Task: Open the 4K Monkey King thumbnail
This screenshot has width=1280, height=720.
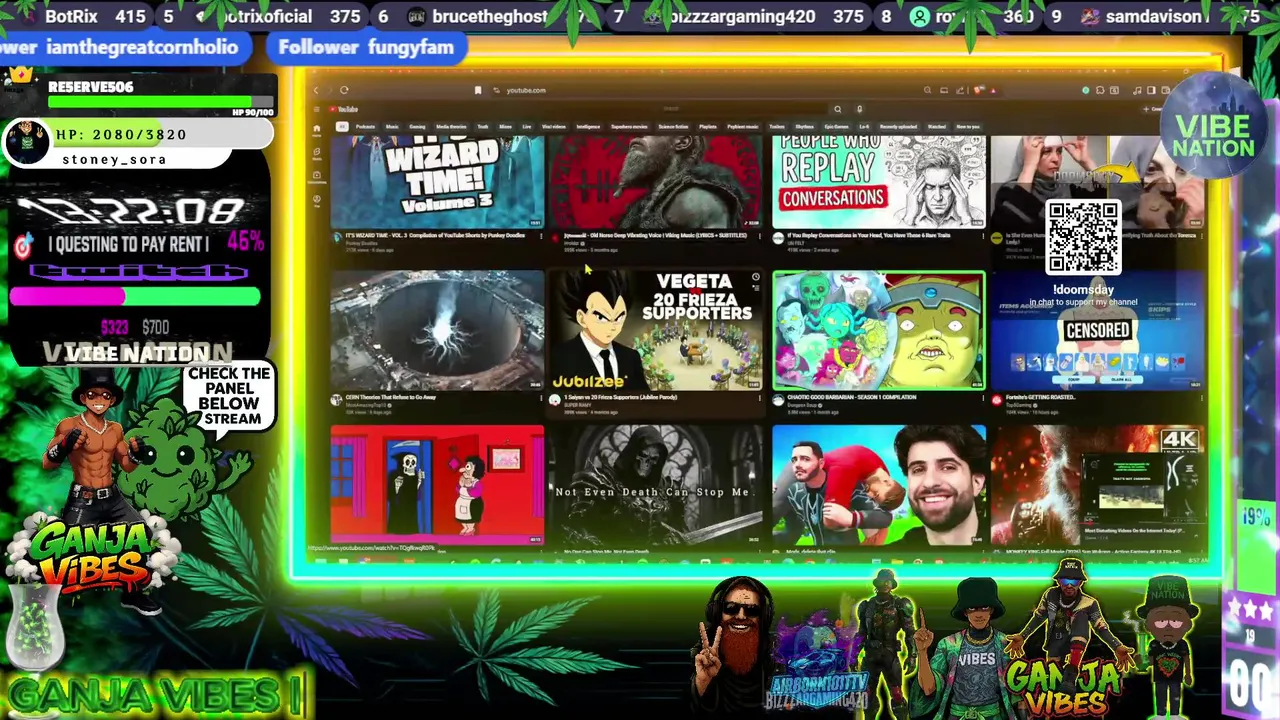Action: [x=1098, y=485]
